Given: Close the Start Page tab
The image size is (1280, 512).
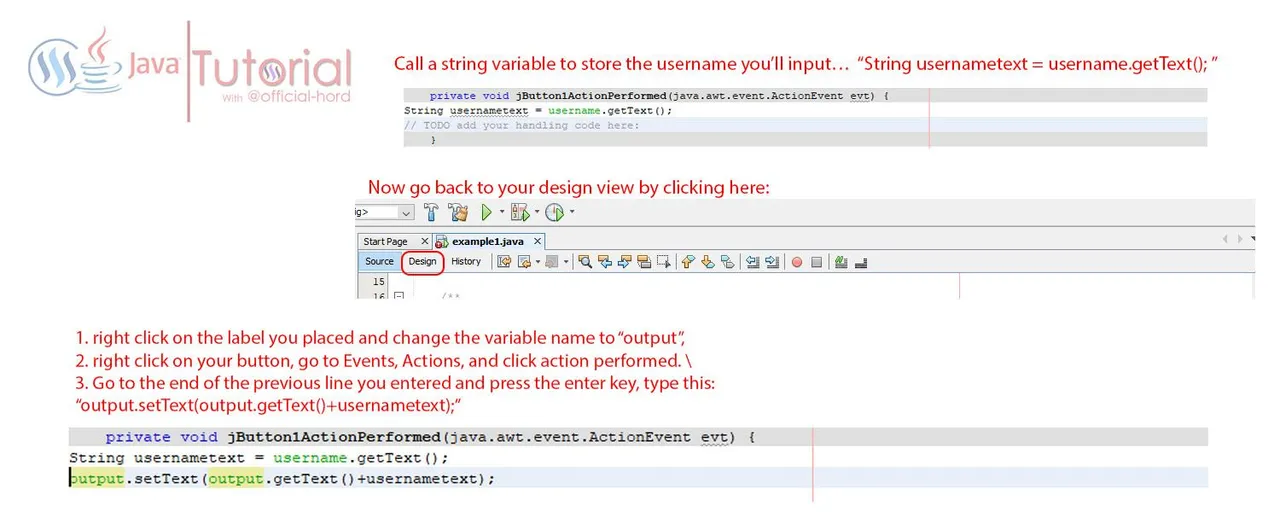Looking at the screenshot, I should (x=424, y=241).
